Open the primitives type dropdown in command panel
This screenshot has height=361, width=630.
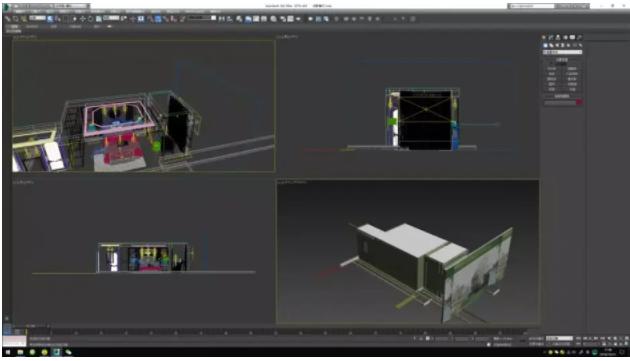tap(562, 52)
